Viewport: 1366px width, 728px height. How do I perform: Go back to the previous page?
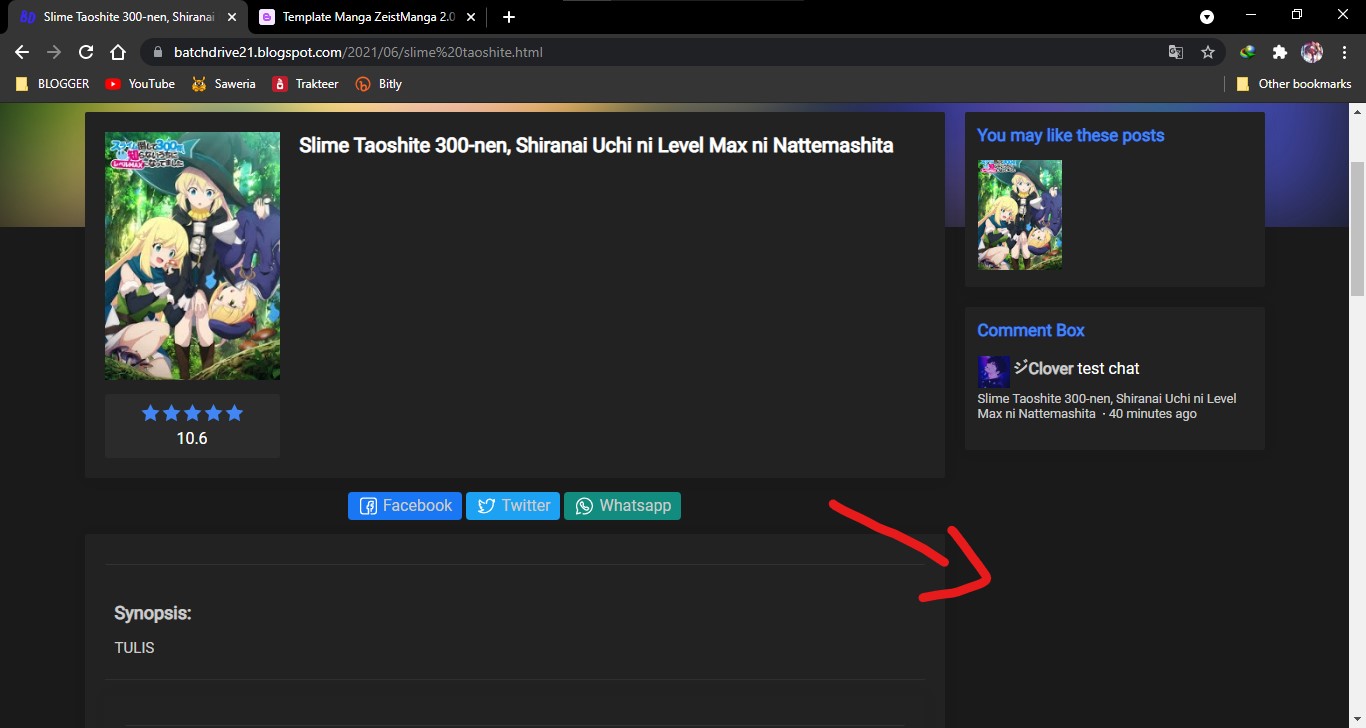tap(22, 52)
